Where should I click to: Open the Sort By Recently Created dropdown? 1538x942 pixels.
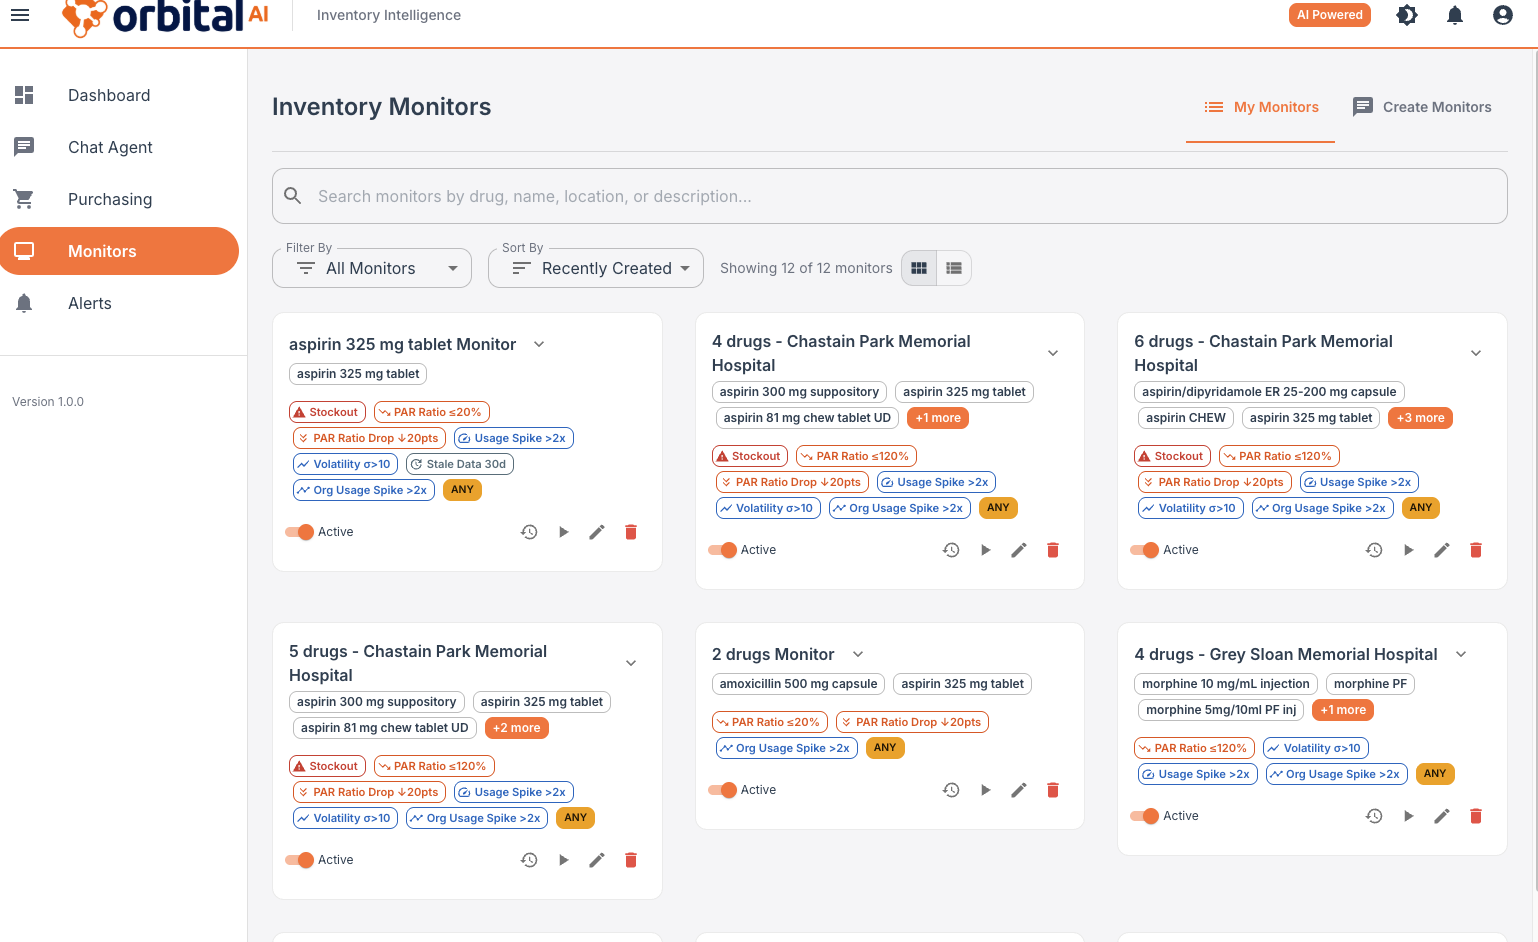pyautogui.click(x=596, y=268)
